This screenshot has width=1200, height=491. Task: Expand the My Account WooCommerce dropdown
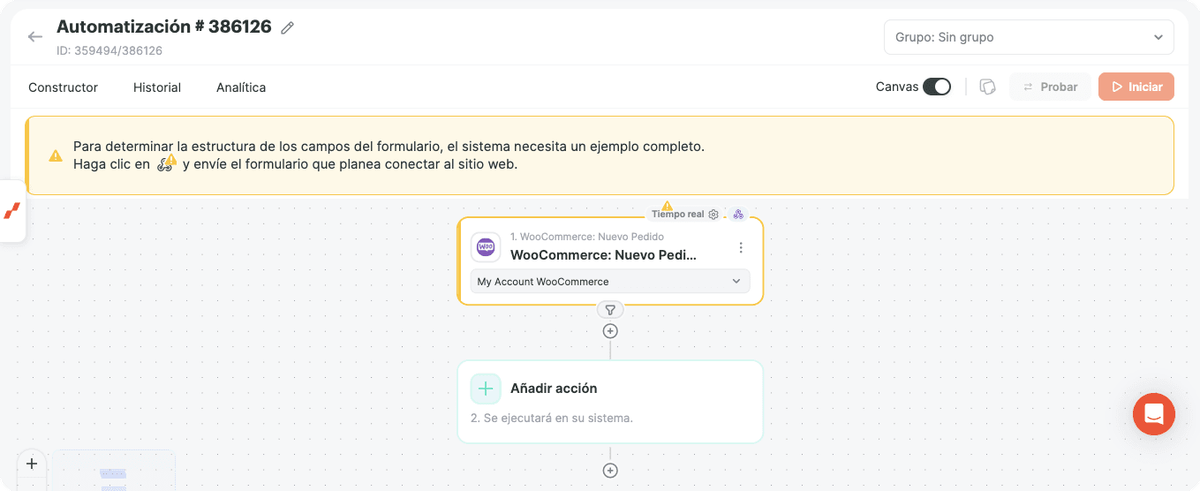coord(610,281)
